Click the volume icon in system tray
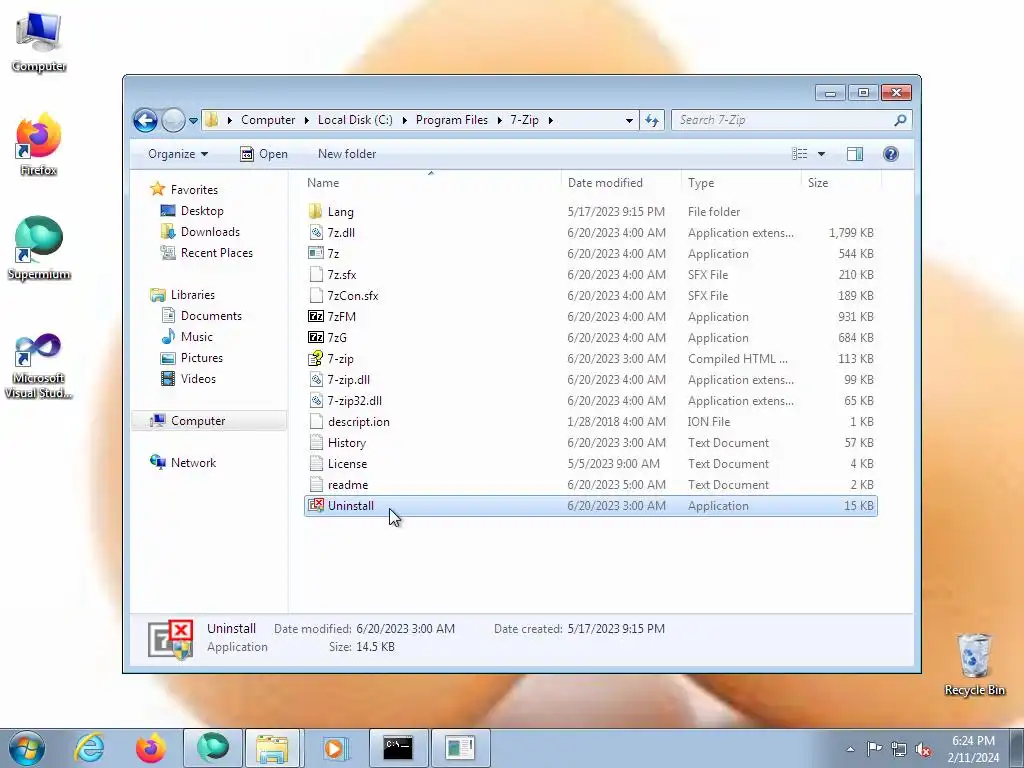 tap(923, 749)
